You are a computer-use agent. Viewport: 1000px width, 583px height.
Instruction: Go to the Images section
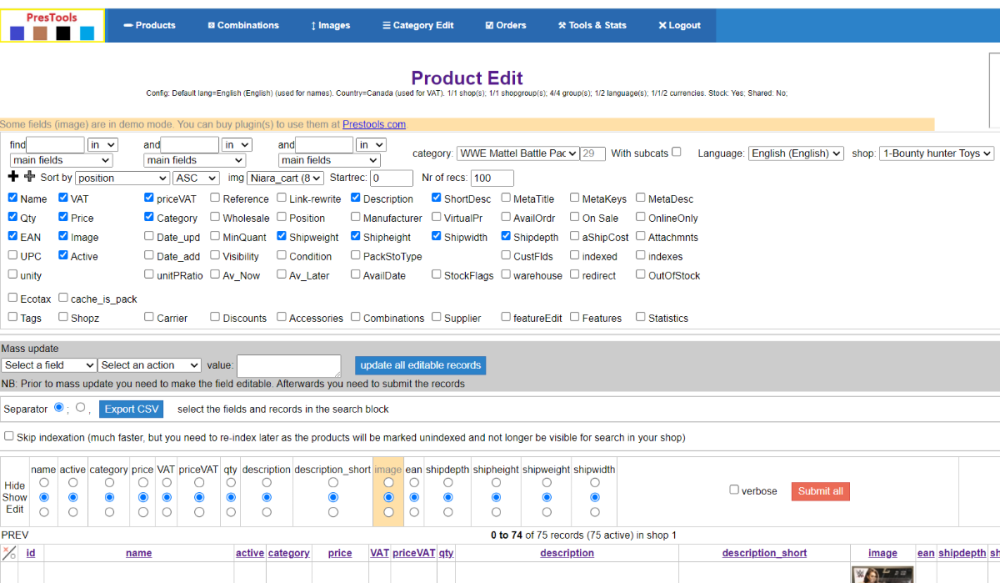click(x=330, y=25)
